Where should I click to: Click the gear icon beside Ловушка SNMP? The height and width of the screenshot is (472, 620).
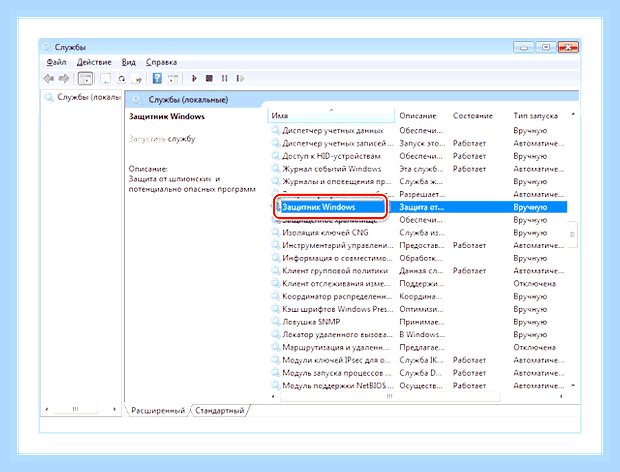point(275,322)
